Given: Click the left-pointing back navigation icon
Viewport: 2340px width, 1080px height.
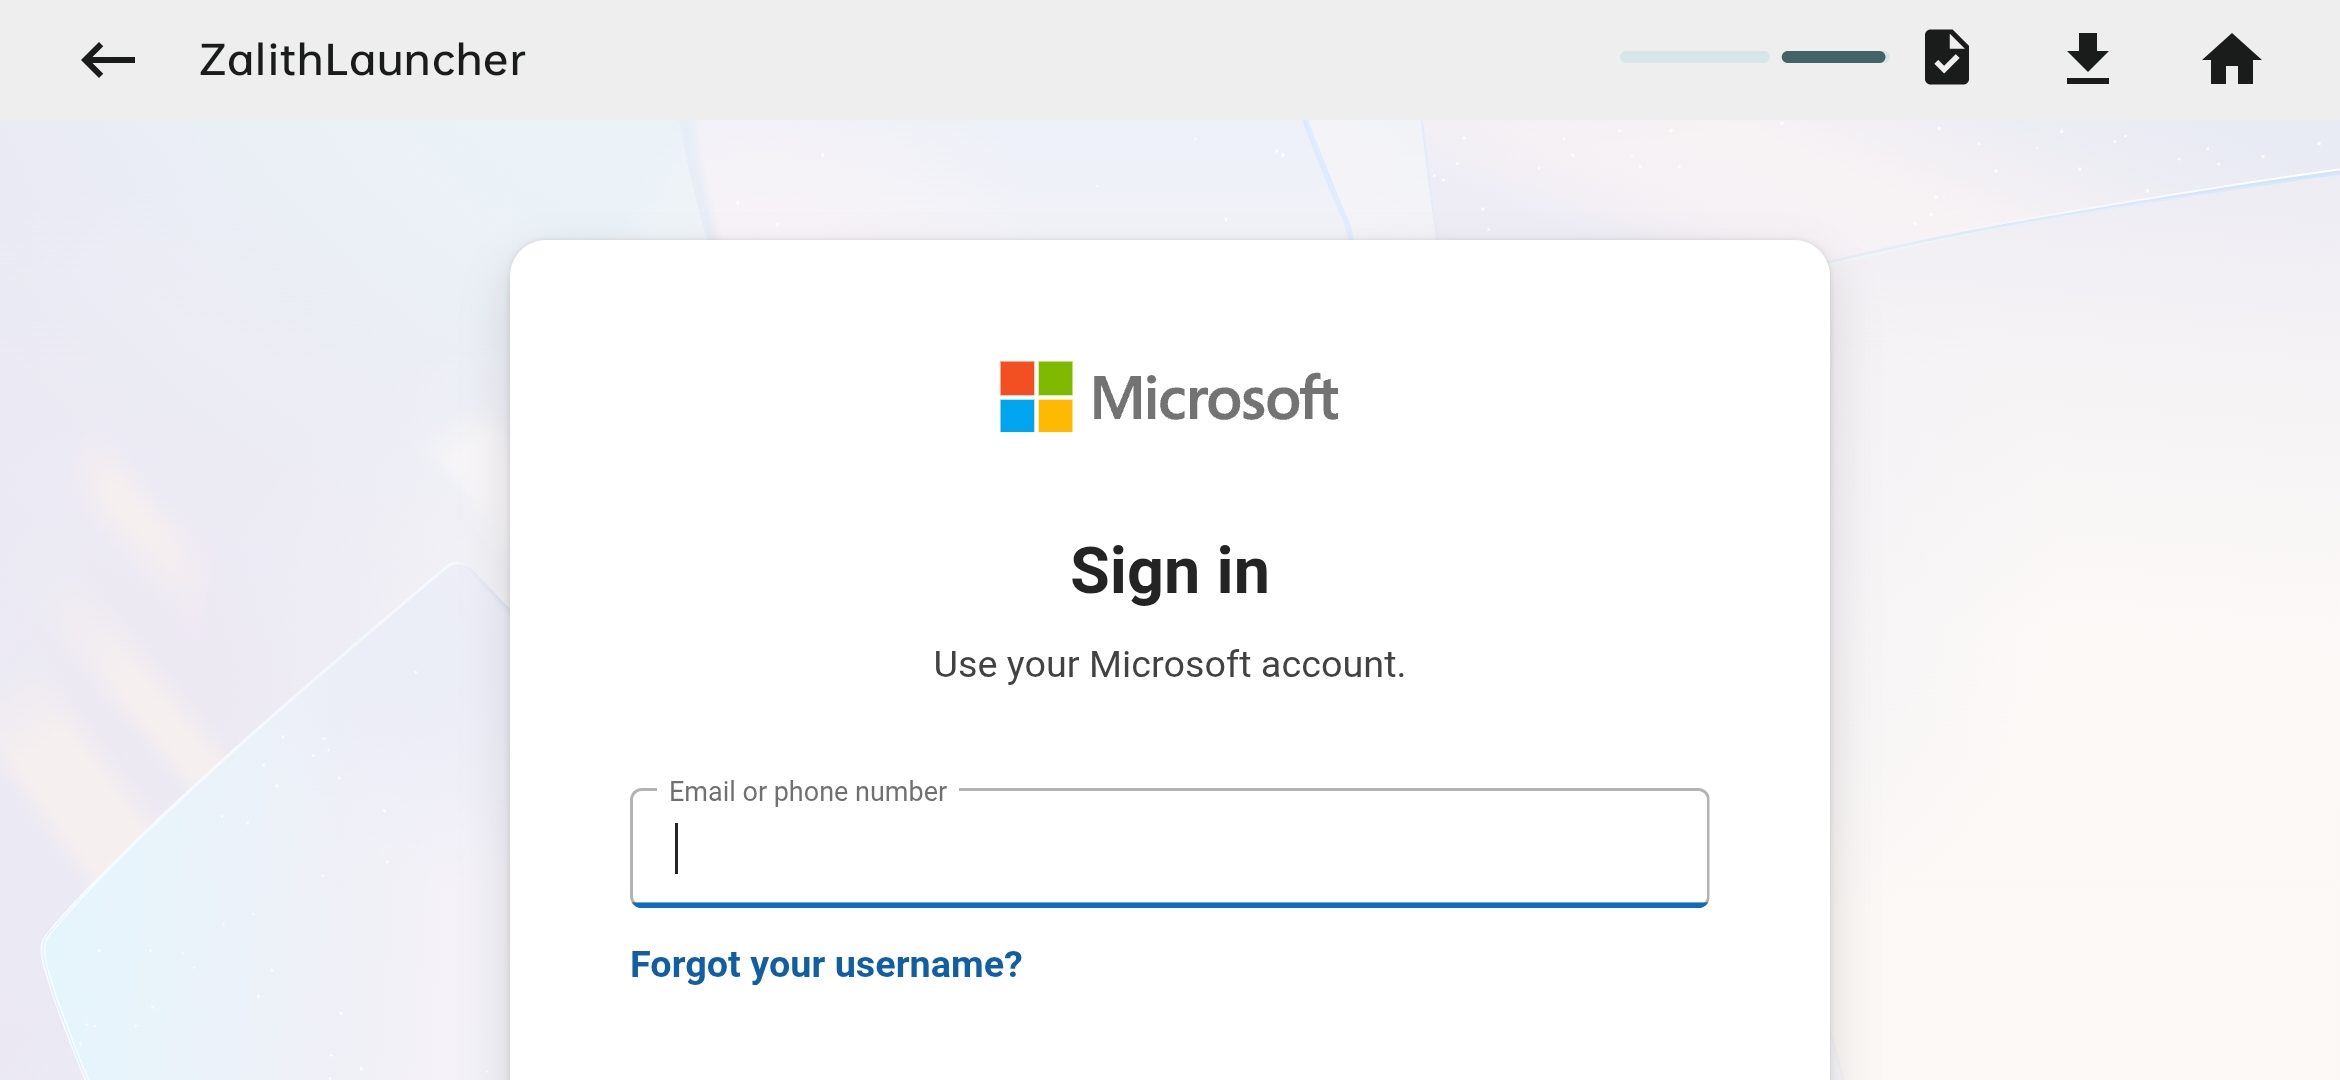Looking at the screenshot, I should click(106, 59).
